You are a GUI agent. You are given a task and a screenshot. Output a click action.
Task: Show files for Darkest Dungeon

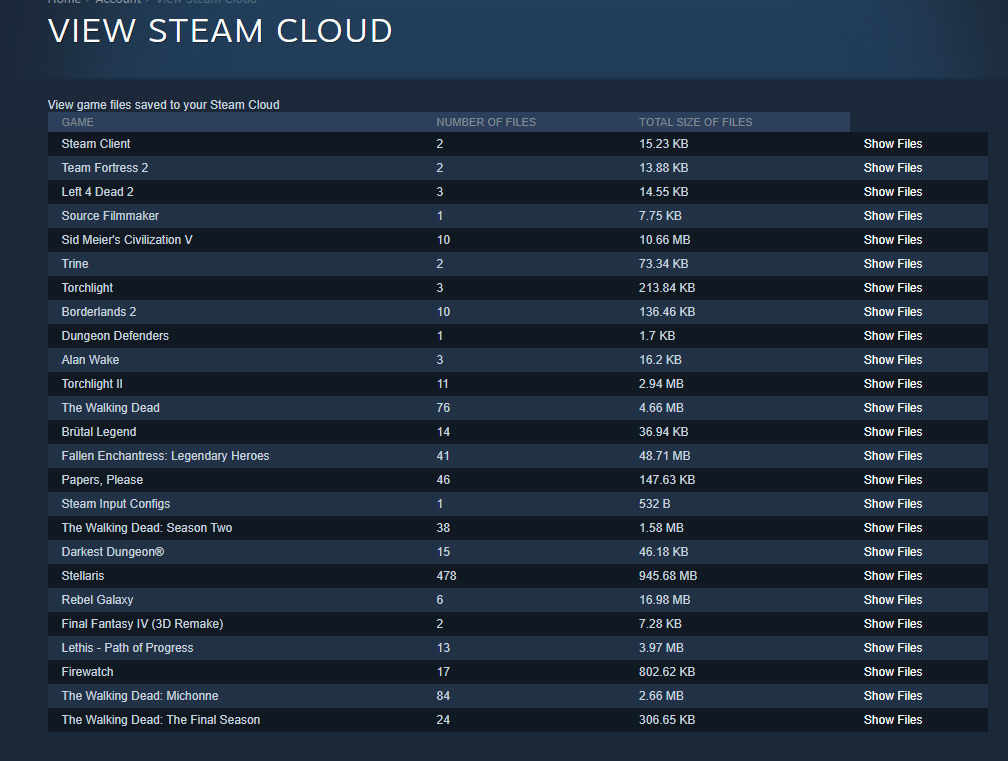(892, 551)
